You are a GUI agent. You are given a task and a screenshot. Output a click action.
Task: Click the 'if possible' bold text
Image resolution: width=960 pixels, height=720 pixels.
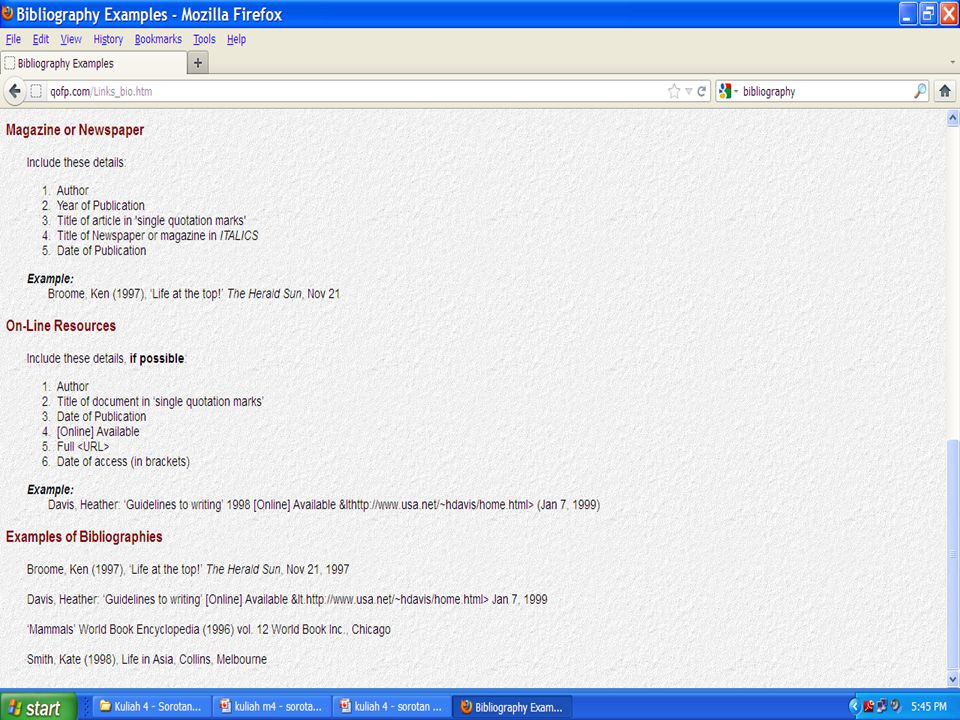point(157,358)
